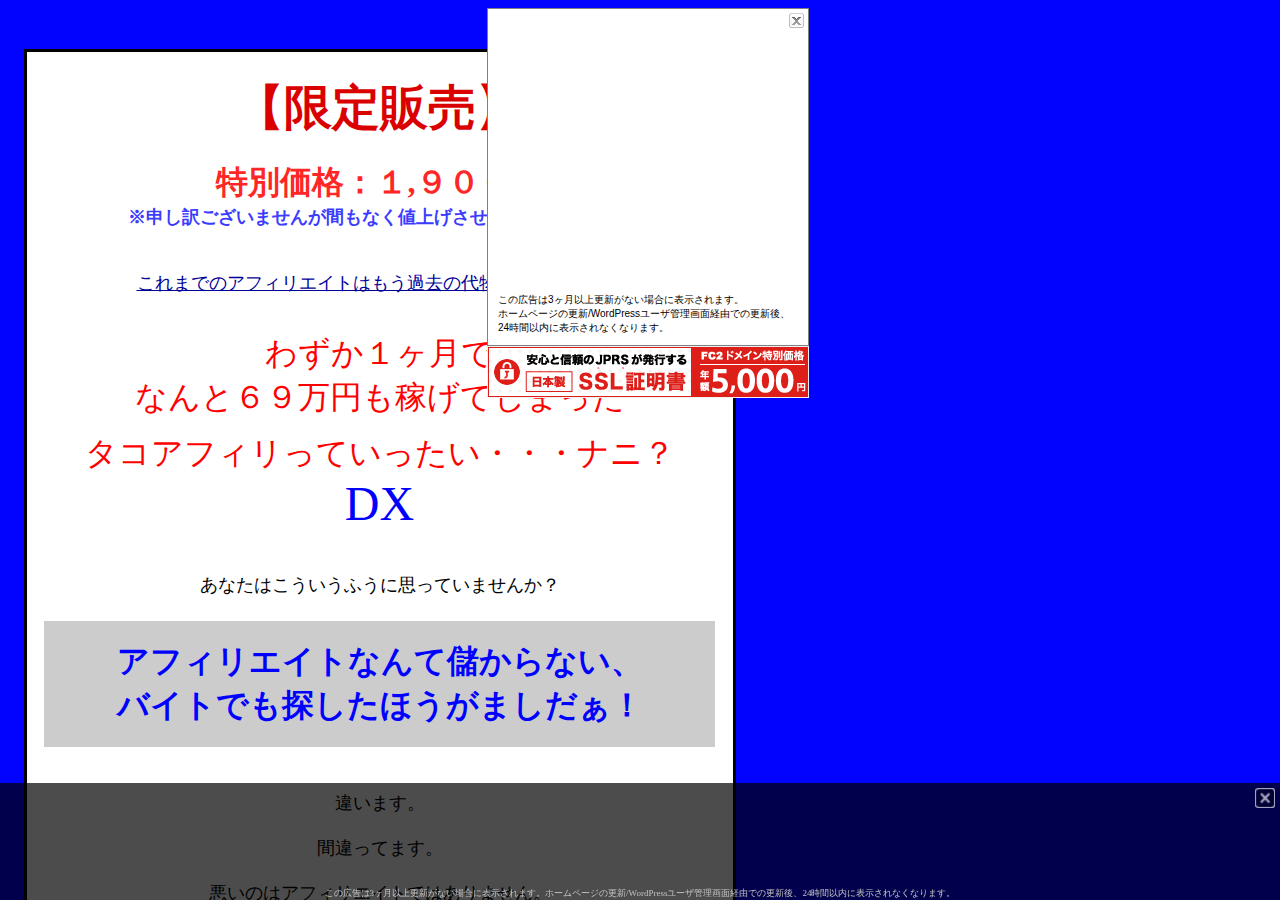Close the popup ad with the X button
This screenshot has height=900, width=1280.
pos(796,20)
